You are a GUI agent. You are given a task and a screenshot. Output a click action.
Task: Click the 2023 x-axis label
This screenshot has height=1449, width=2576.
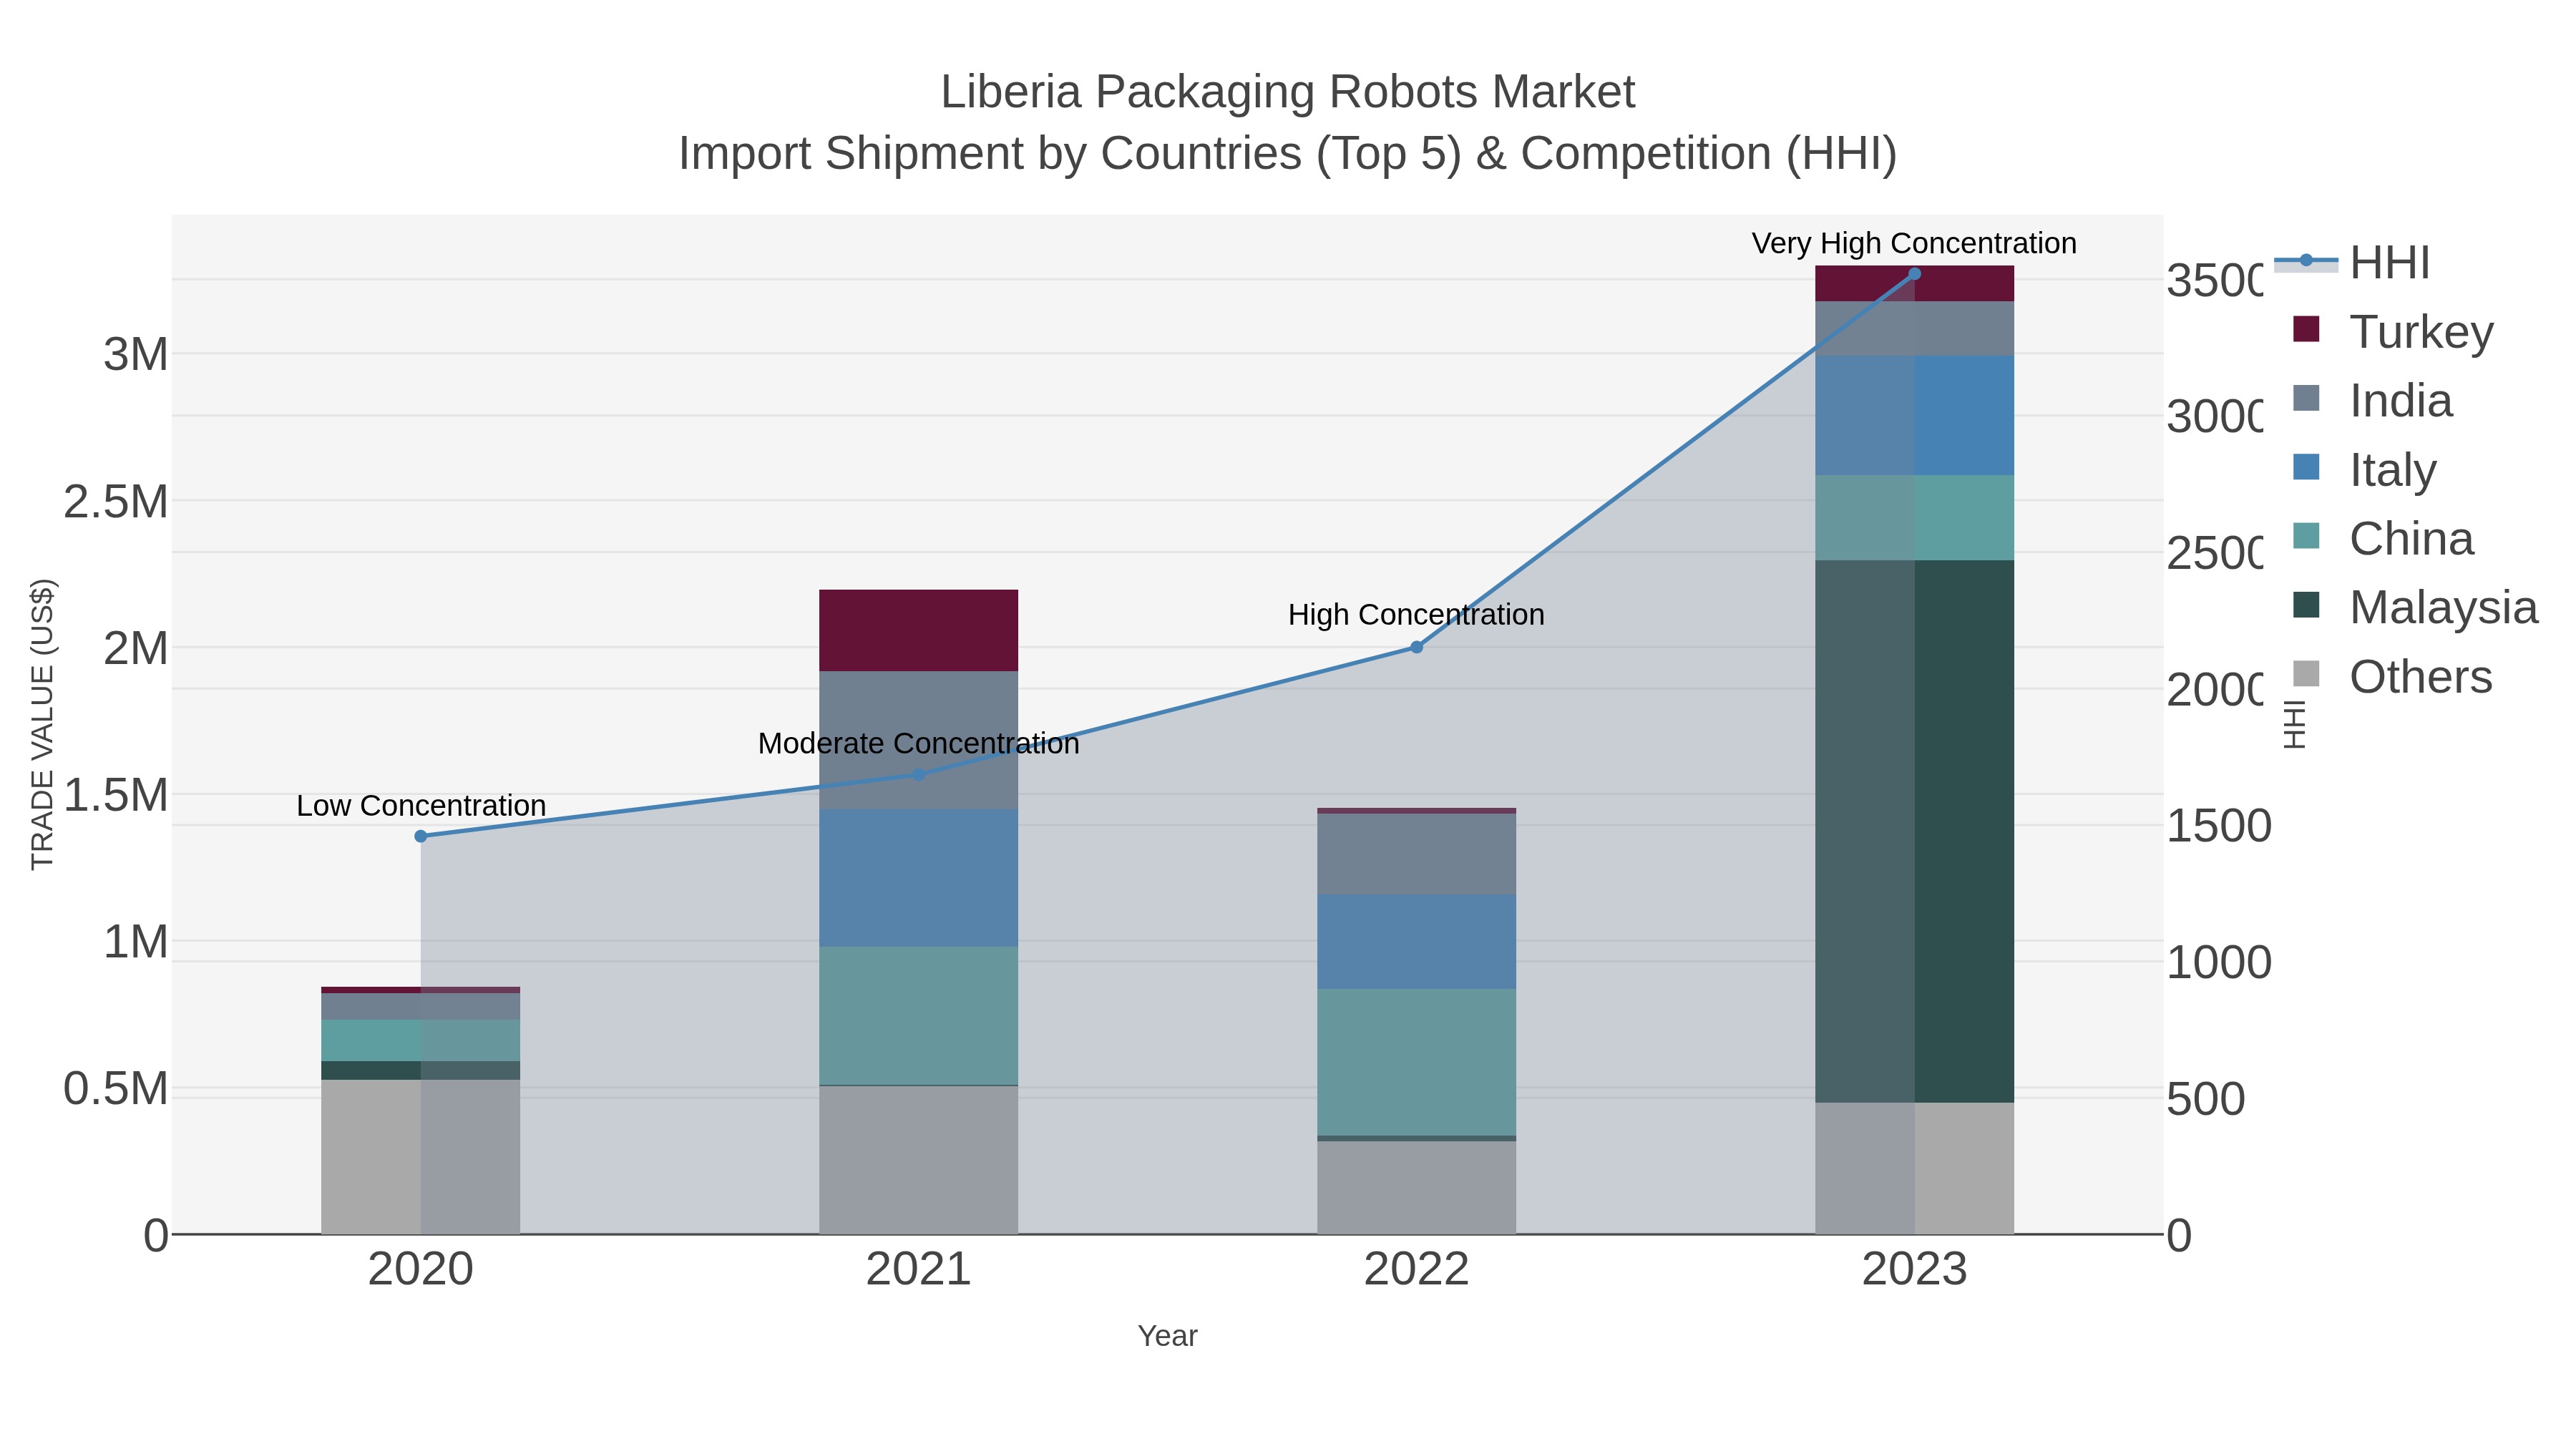[1914, 1270]
